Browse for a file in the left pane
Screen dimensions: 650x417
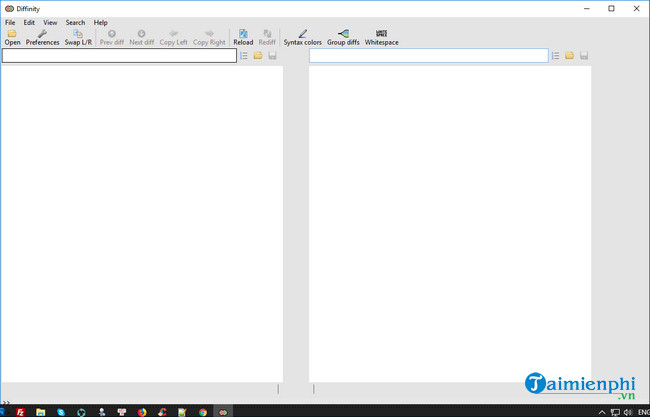[258, 56]
